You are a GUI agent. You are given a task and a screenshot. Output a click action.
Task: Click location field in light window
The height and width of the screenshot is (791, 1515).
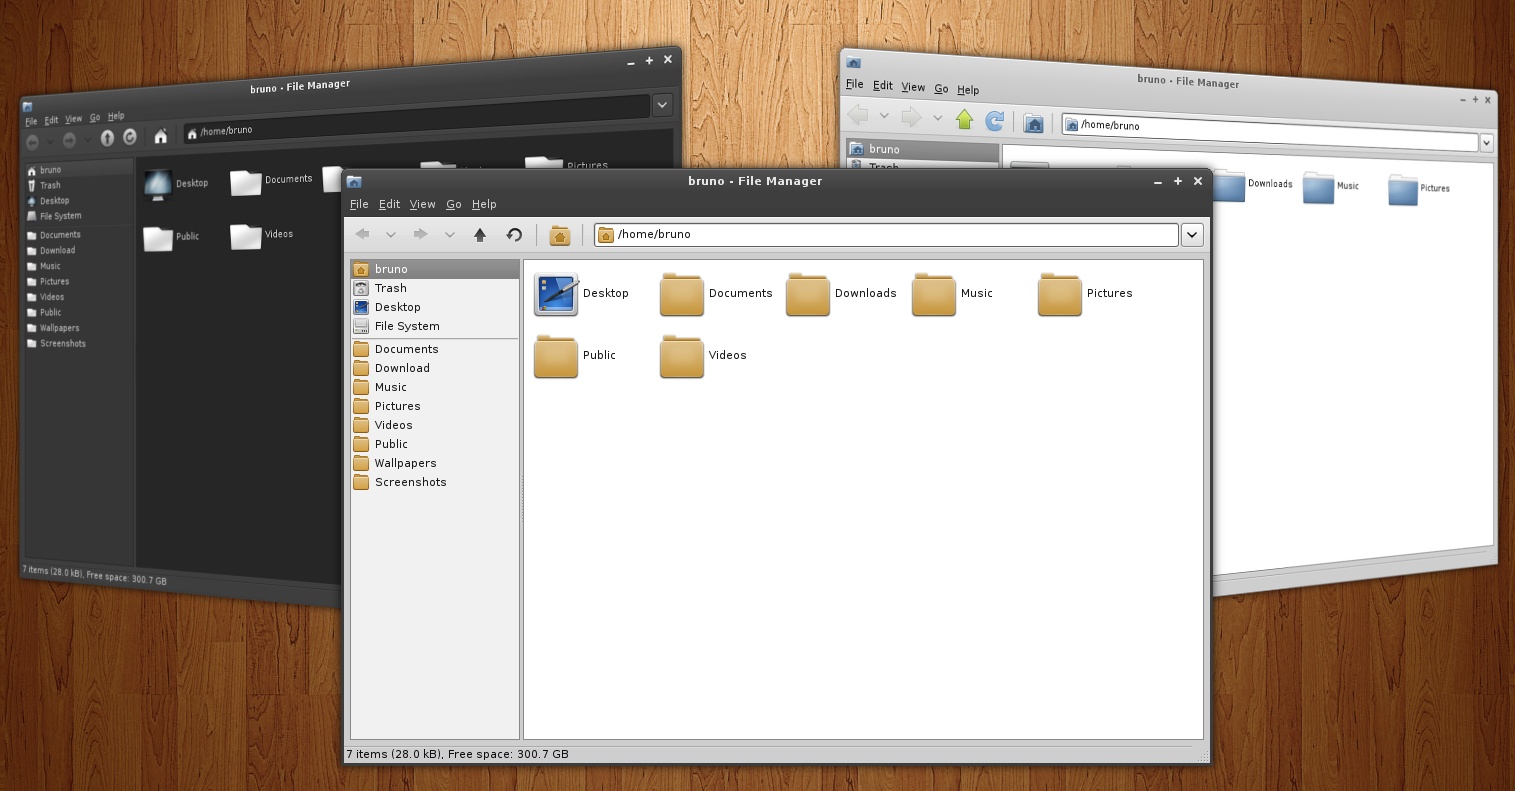[1270, 133]
